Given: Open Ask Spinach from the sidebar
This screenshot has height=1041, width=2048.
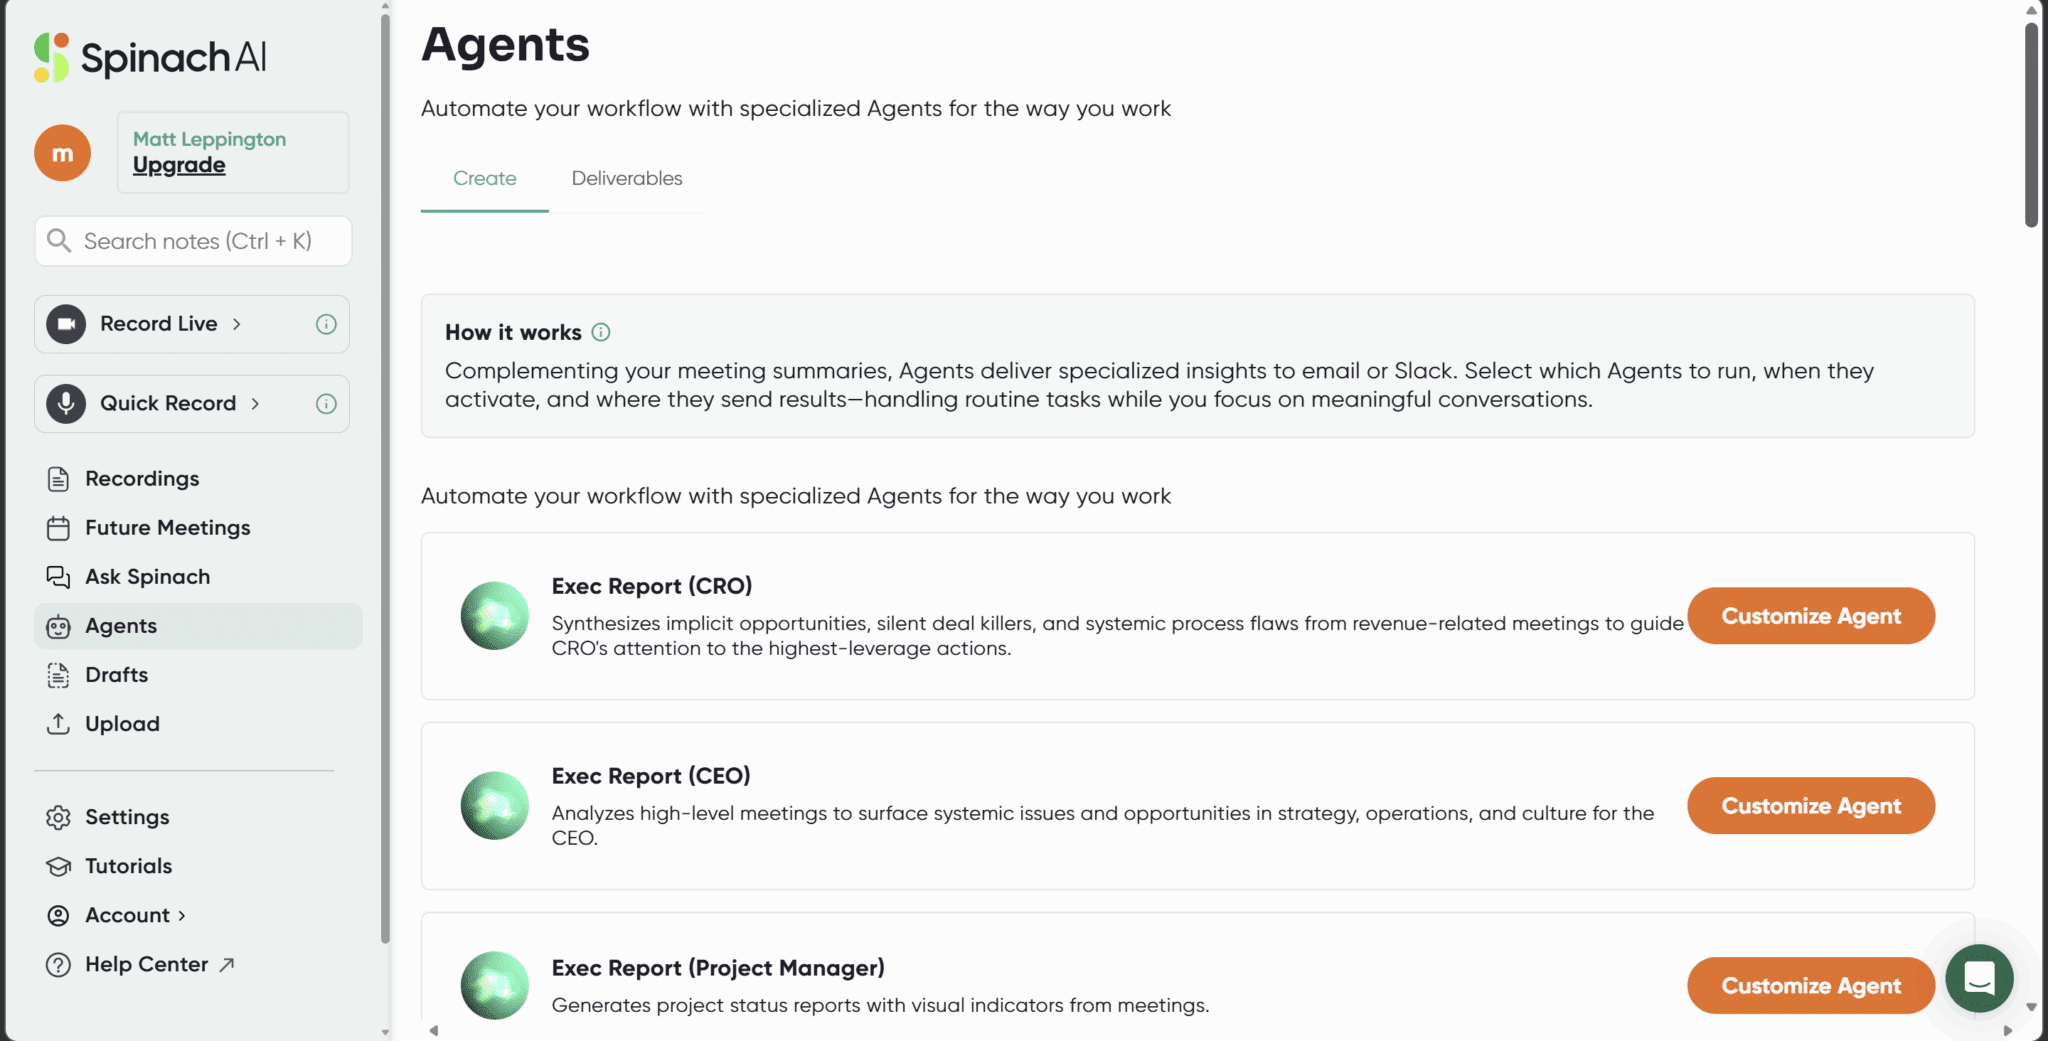Looking at the screenshot, I should tap(147, 577).
